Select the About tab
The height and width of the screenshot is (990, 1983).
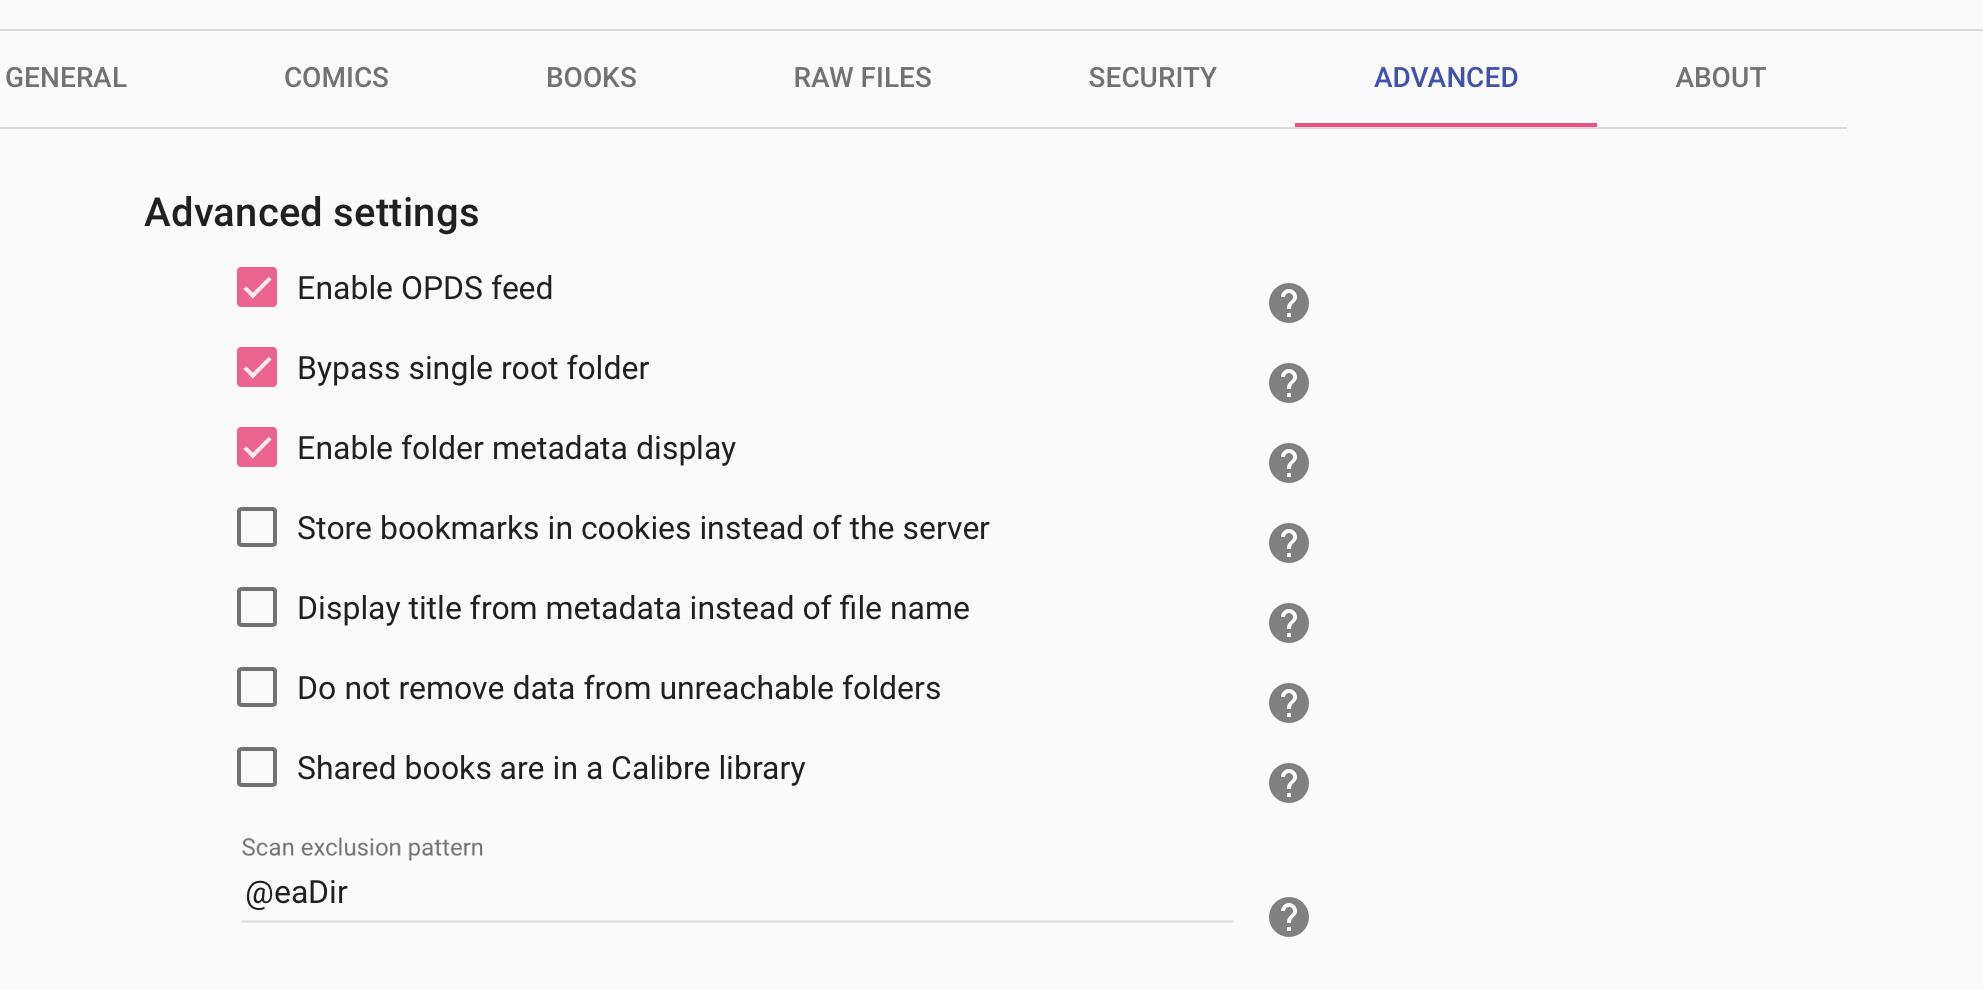(1720, 78)
